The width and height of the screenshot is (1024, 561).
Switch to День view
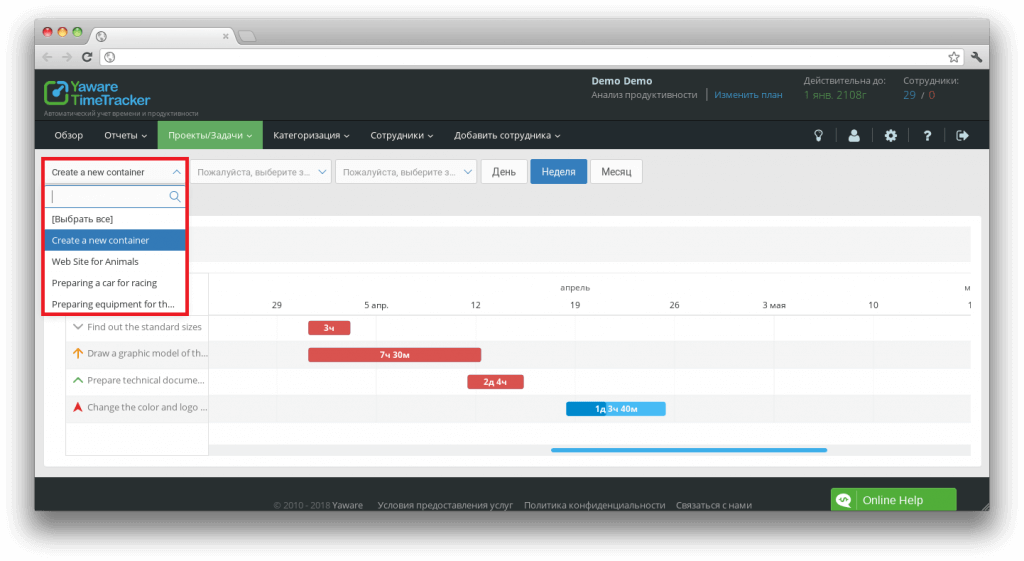tap(504, 172)
